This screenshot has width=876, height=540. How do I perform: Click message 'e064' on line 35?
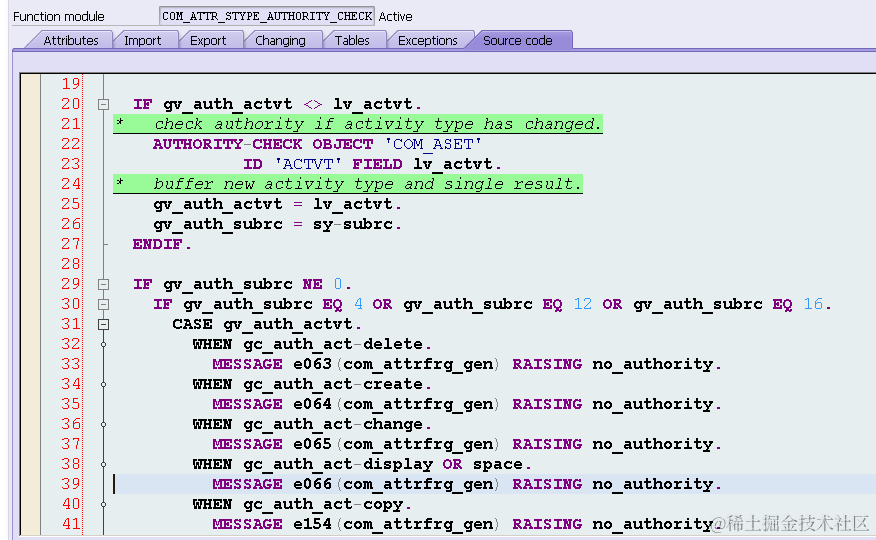313,404
